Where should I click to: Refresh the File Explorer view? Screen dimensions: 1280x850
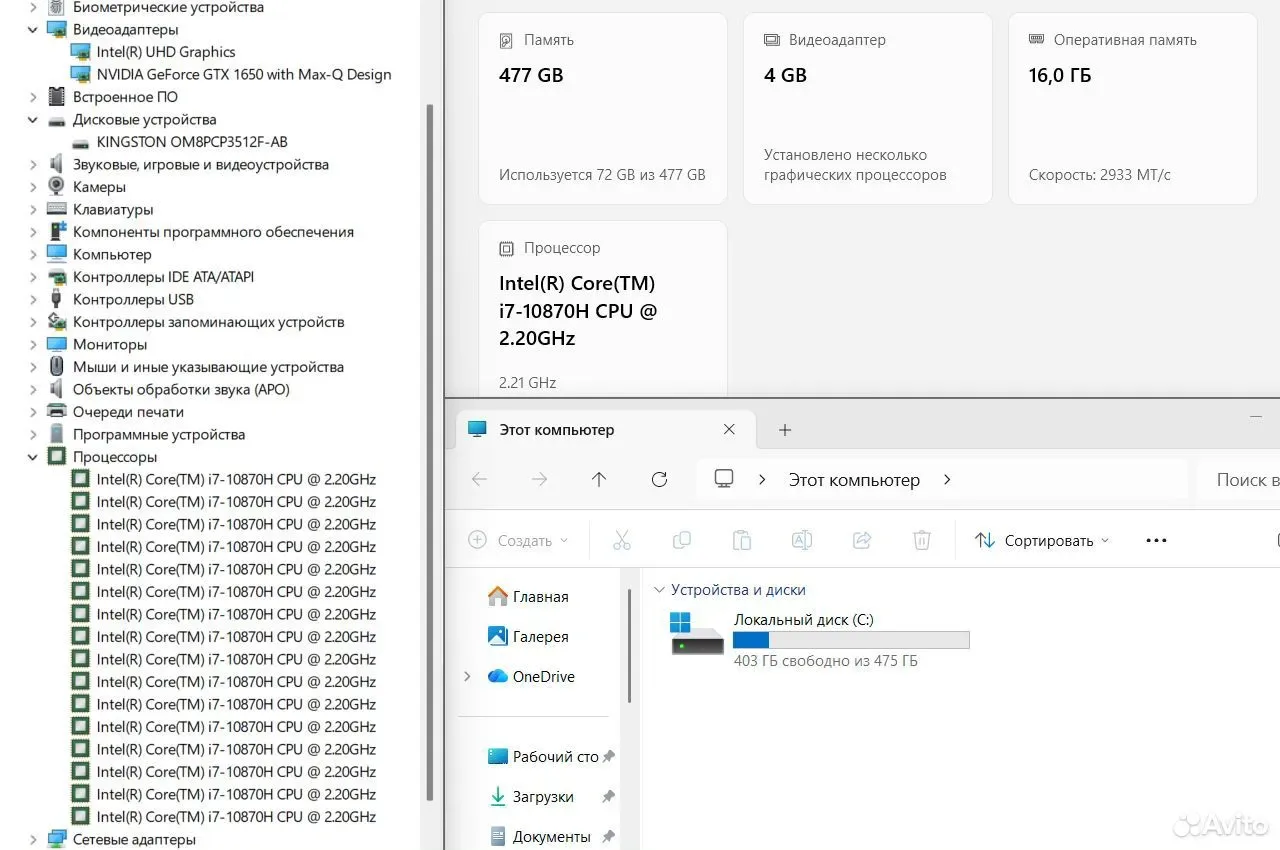pos(659,480)
